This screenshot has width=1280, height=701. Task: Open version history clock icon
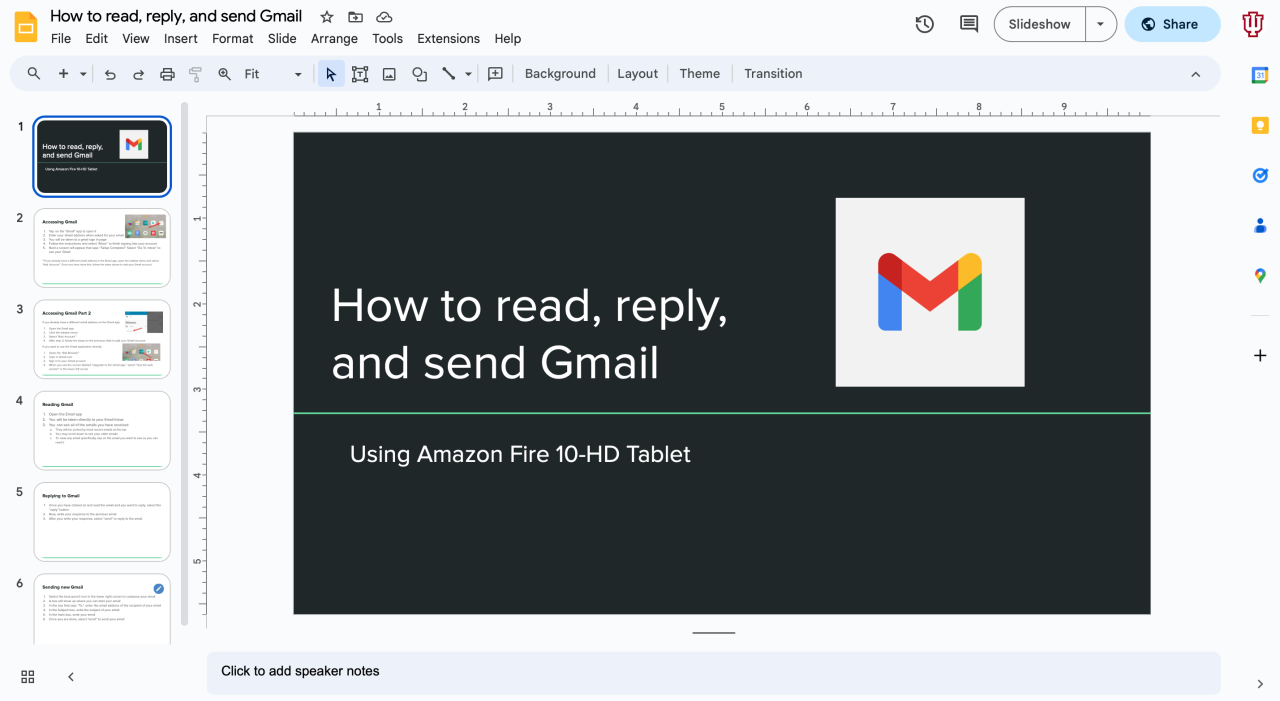coord(925,24)
